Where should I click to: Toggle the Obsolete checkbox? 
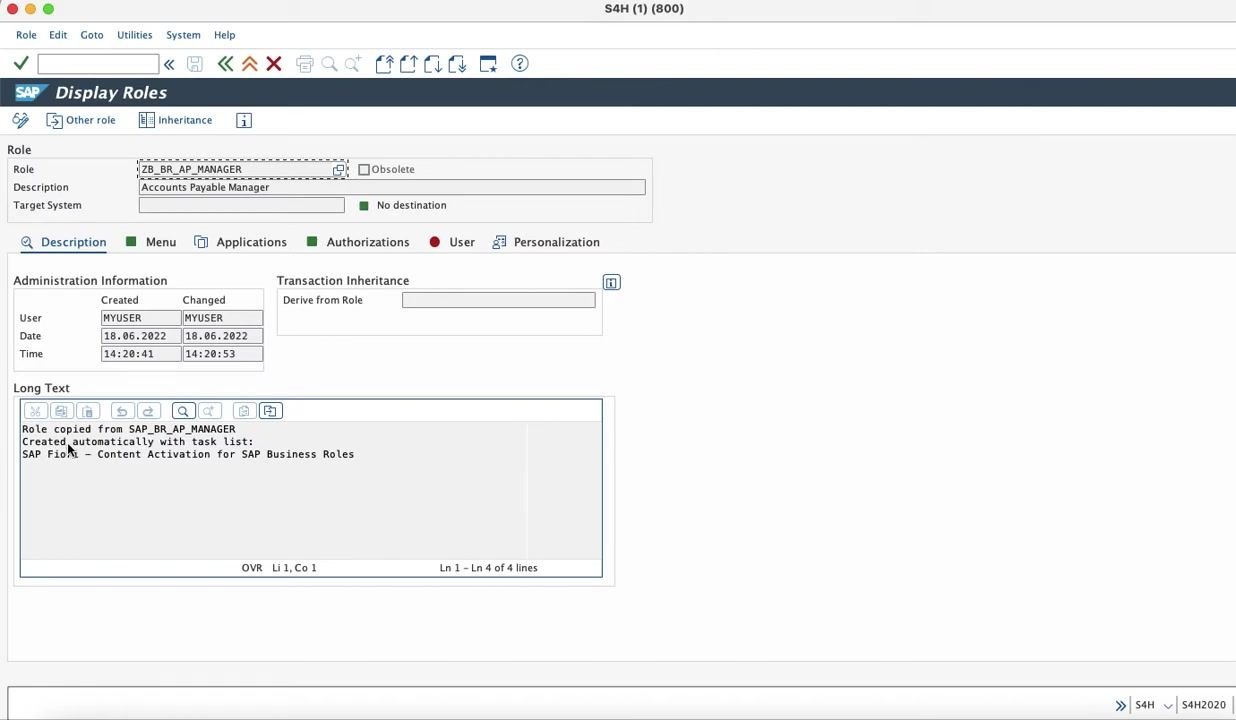coord(364,170)
